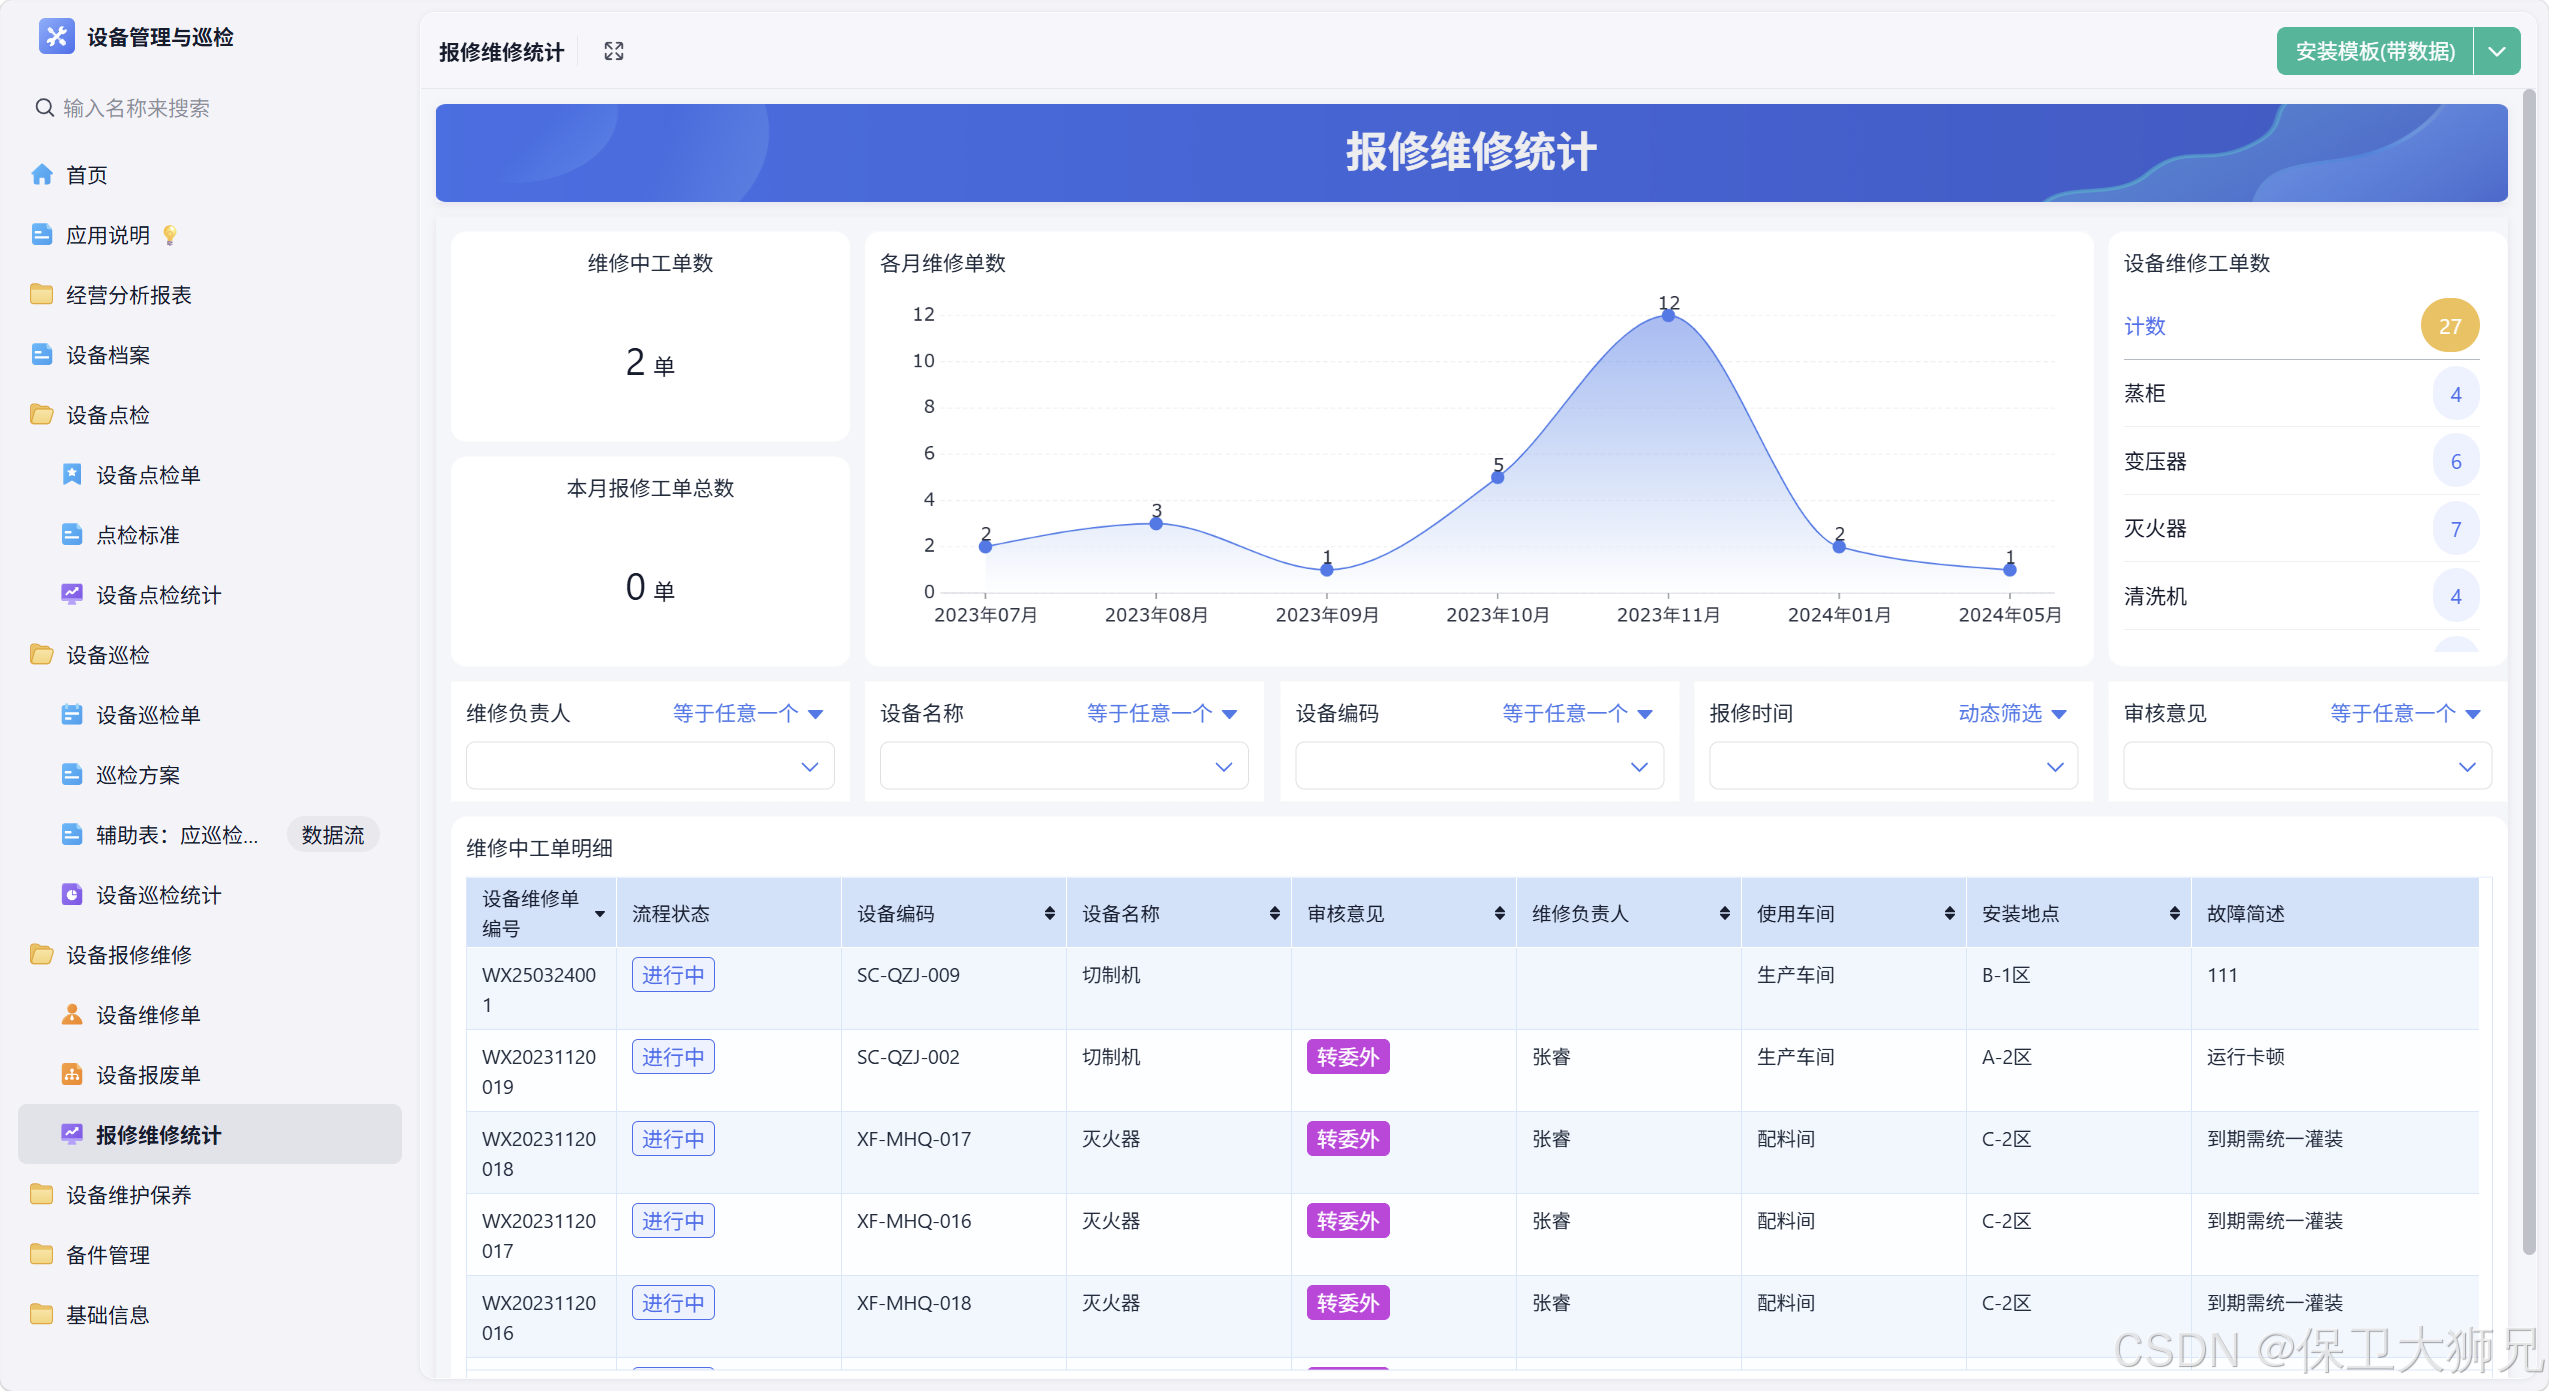Sort by 审核意见 column
The width and height of the screenshot is (2549, 1391).
1499,913
